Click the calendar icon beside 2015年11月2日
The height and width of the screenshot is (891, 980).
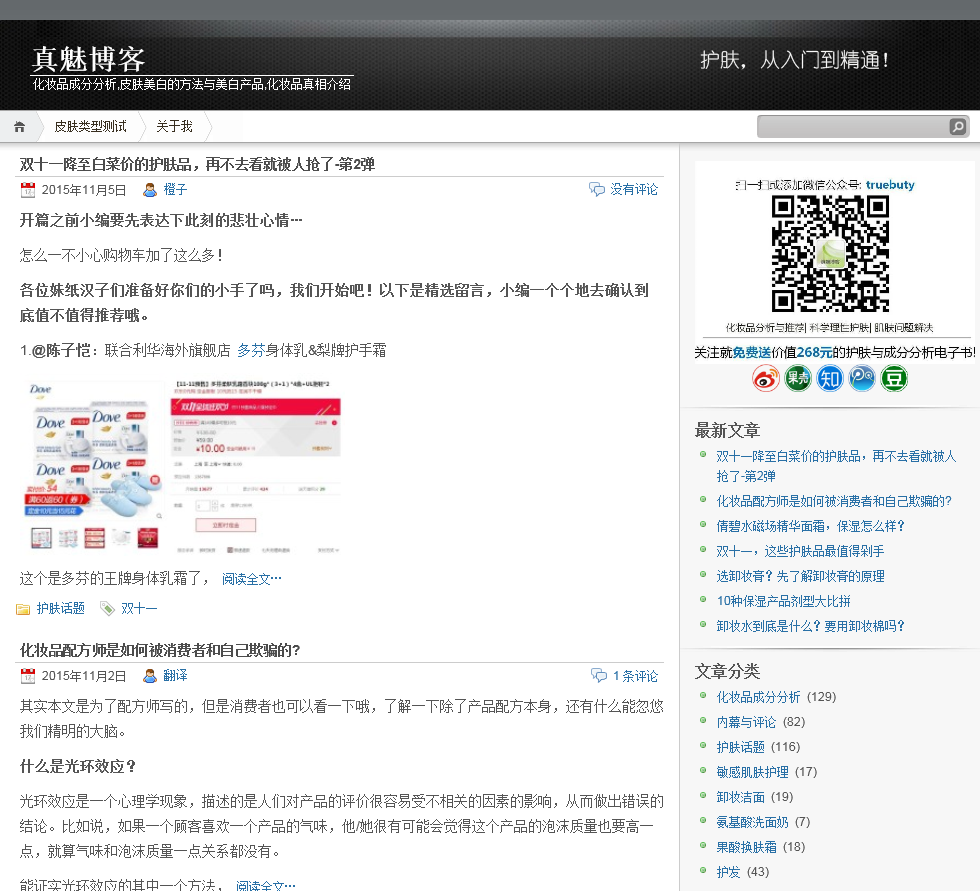(x=28, y=676)
